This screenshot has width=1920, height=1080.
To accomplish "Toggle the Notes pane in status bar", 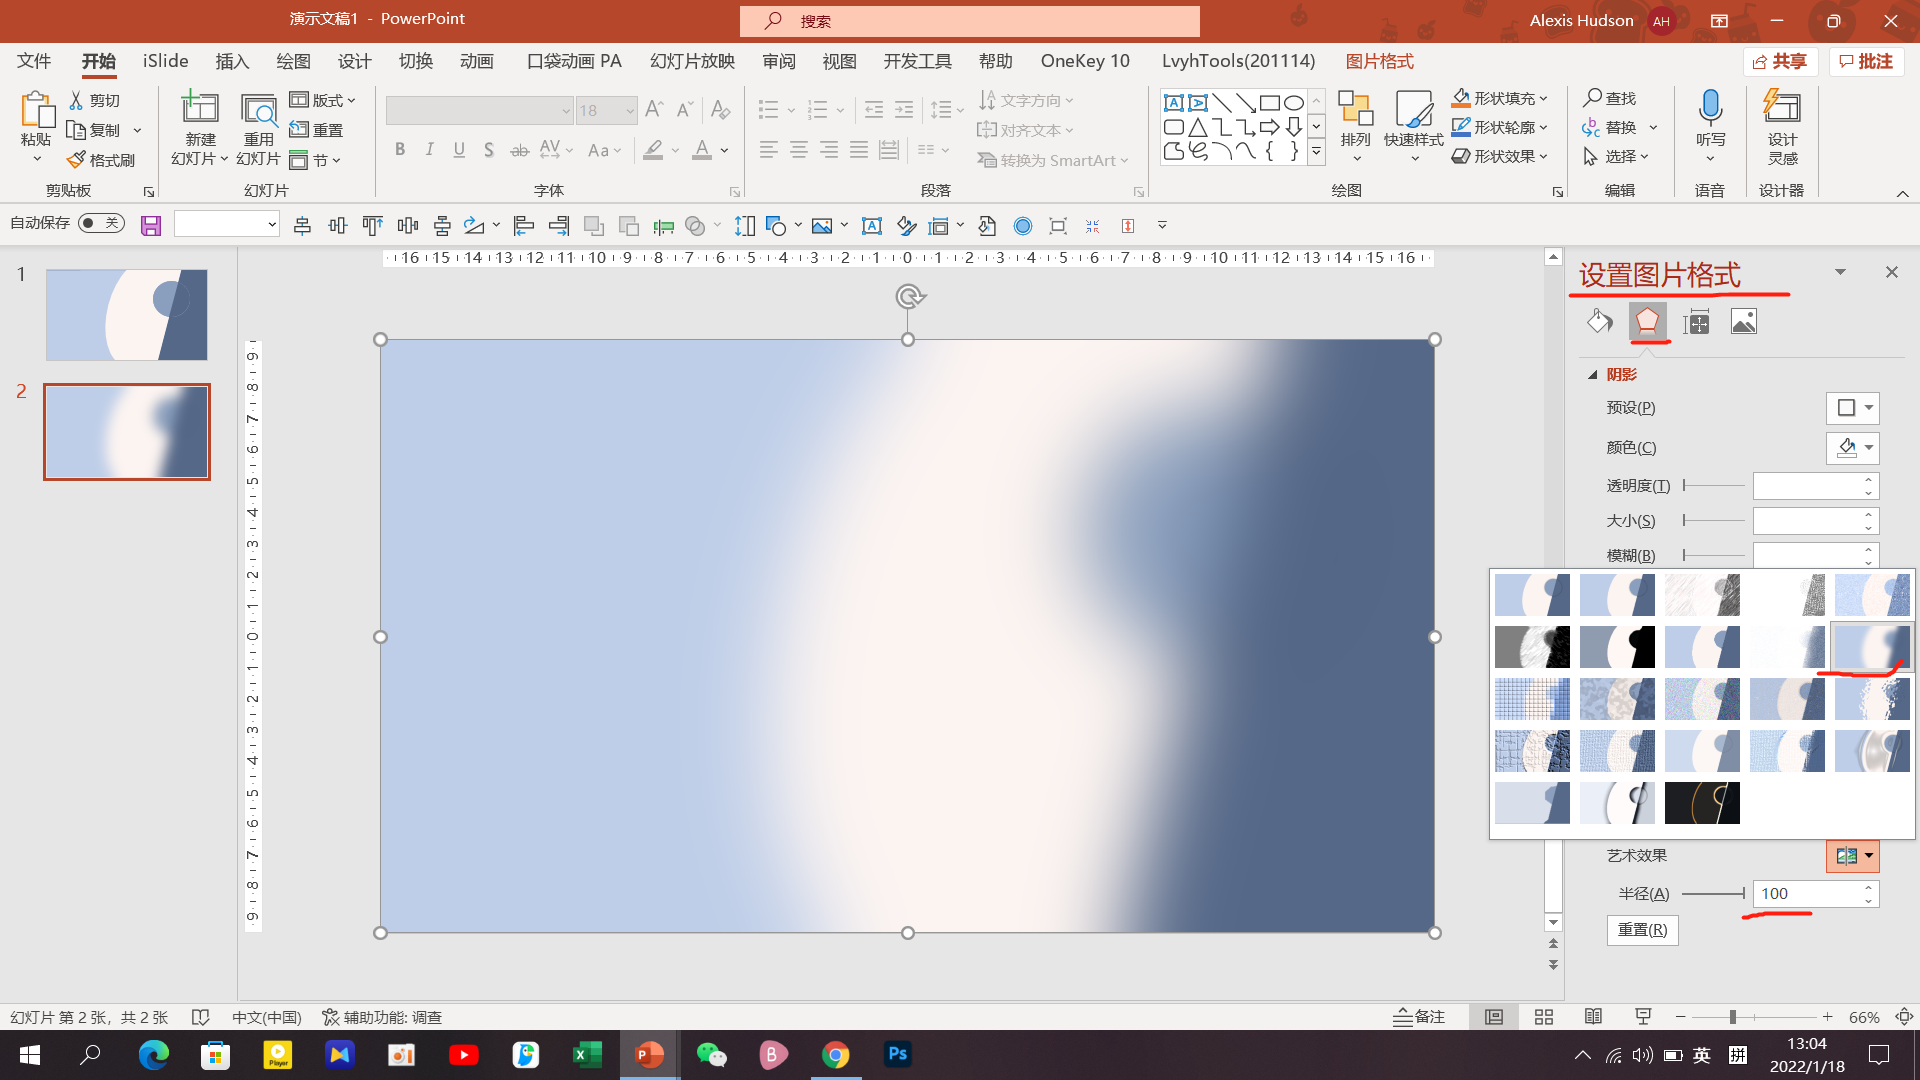I will [x=1419, y=1017].
